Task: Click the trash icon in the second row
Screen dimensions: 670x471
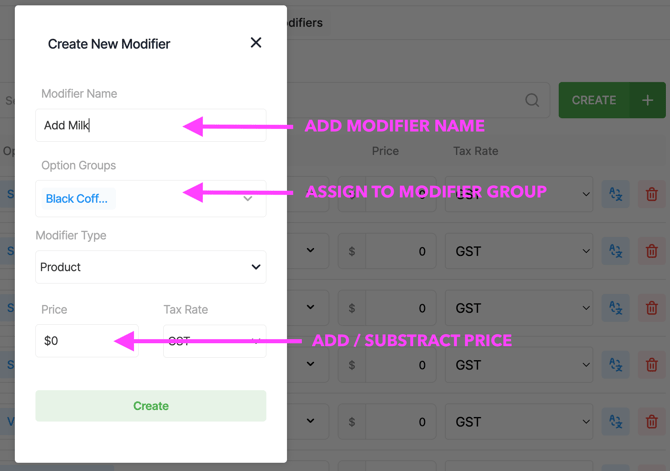Action: click(x=652, y=251)
